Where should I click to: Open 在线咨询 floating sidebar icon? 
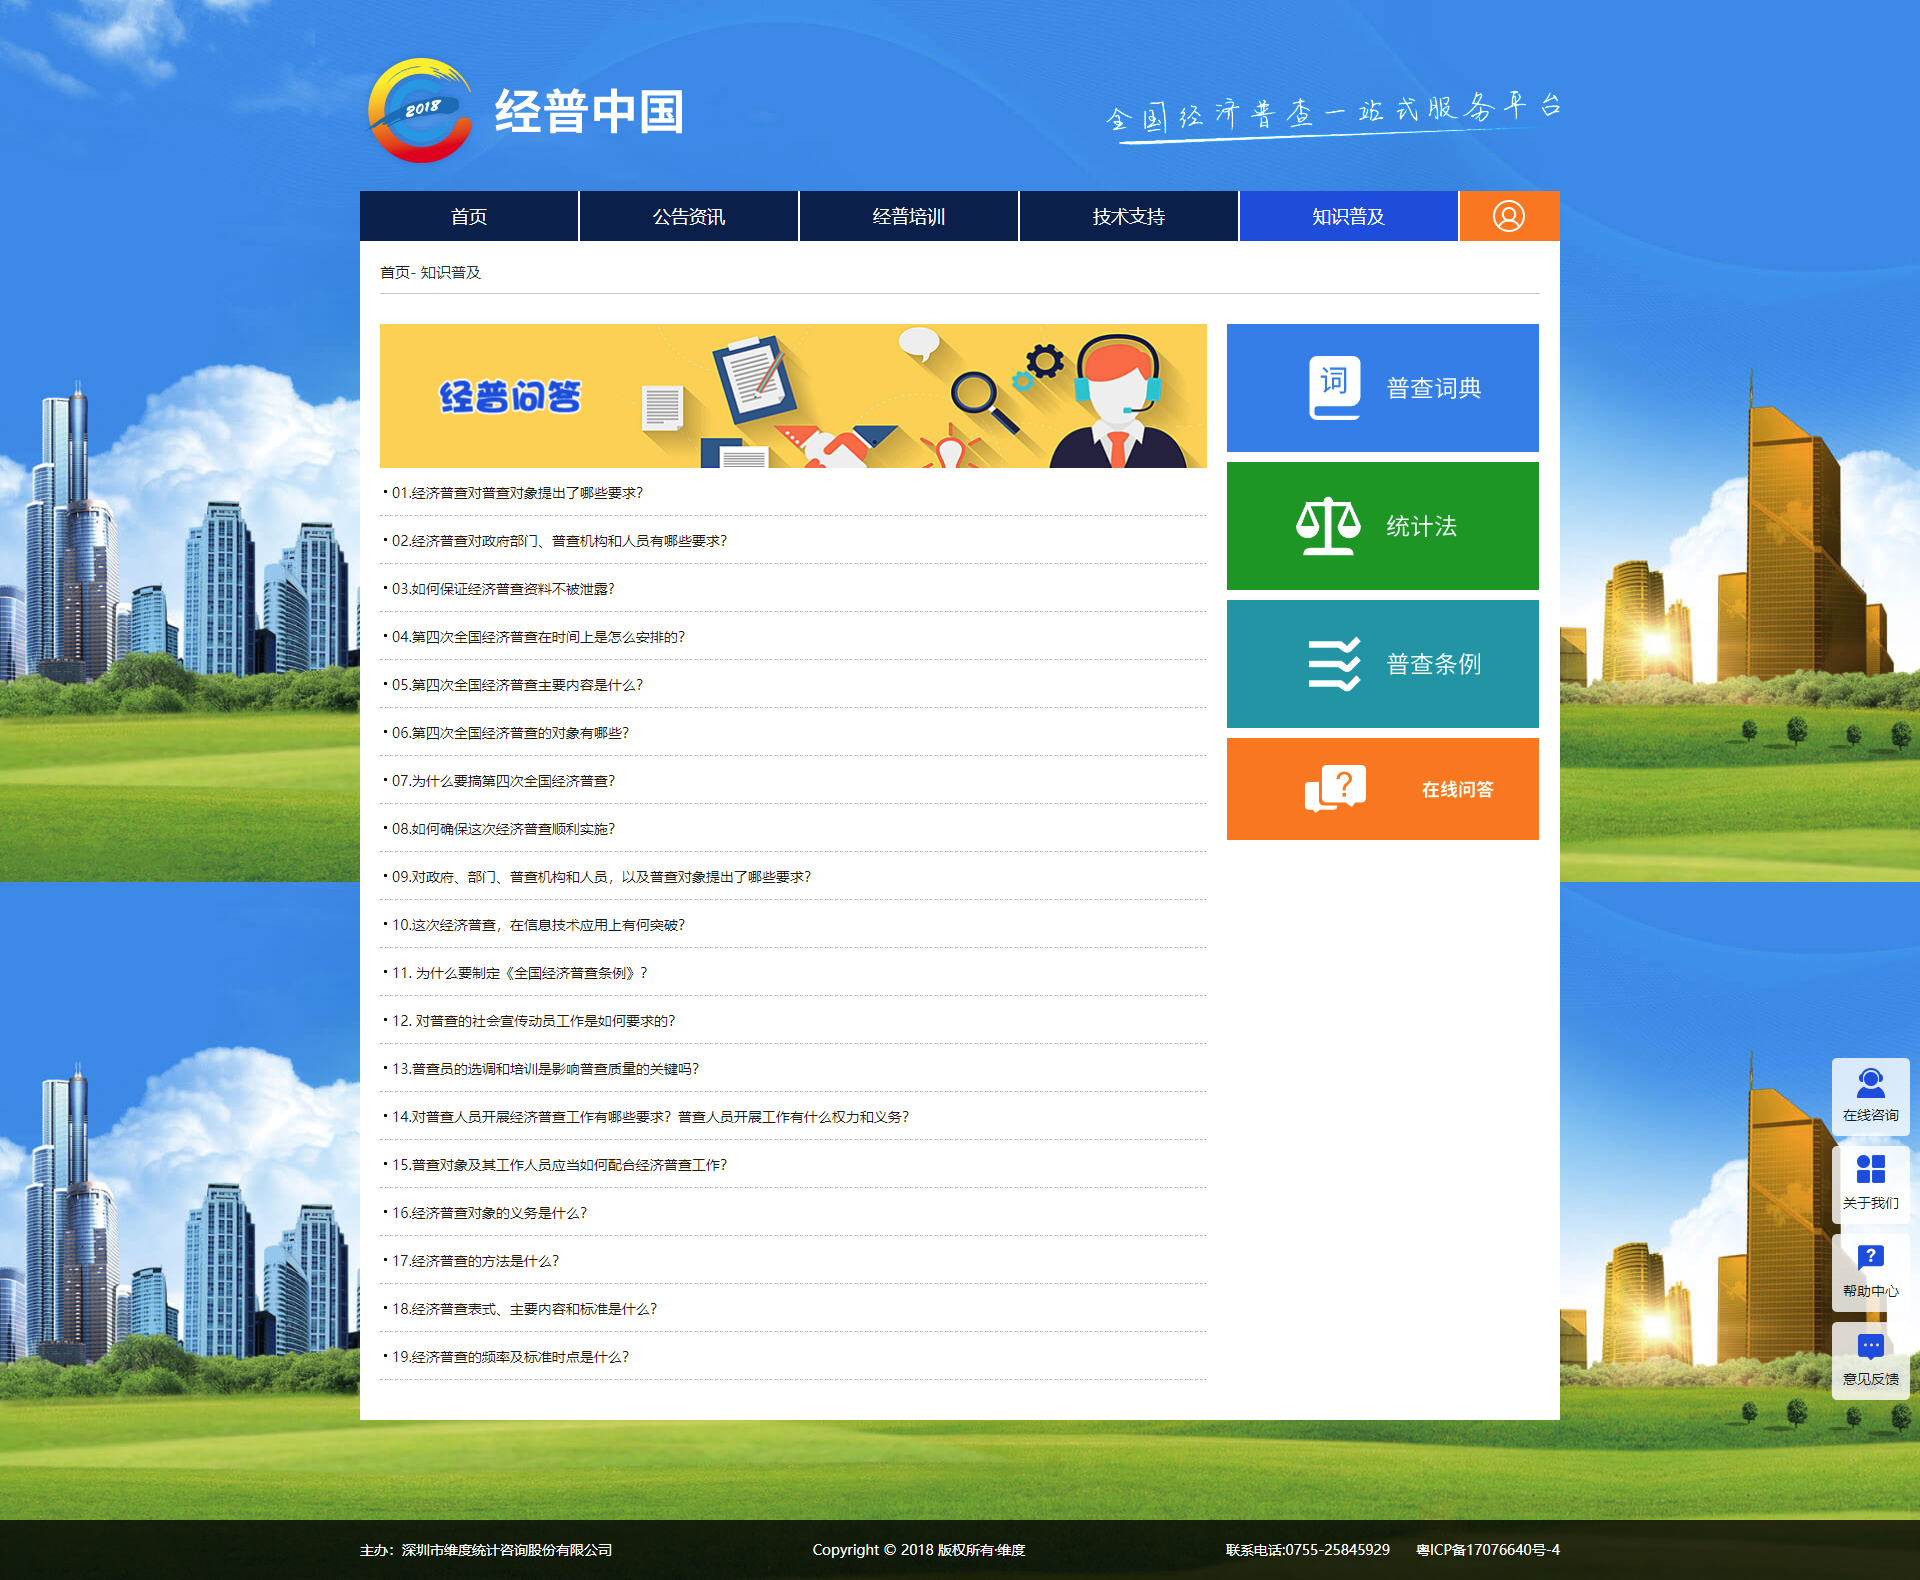click(1870, 1084)
